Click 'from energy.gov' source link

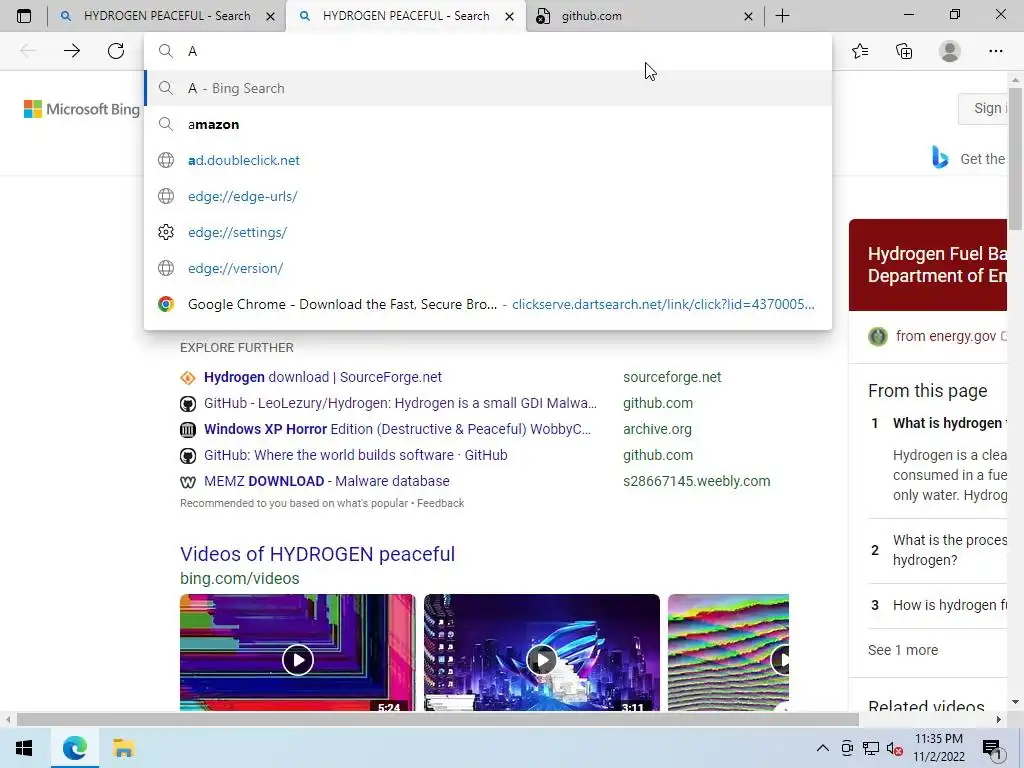945,336
